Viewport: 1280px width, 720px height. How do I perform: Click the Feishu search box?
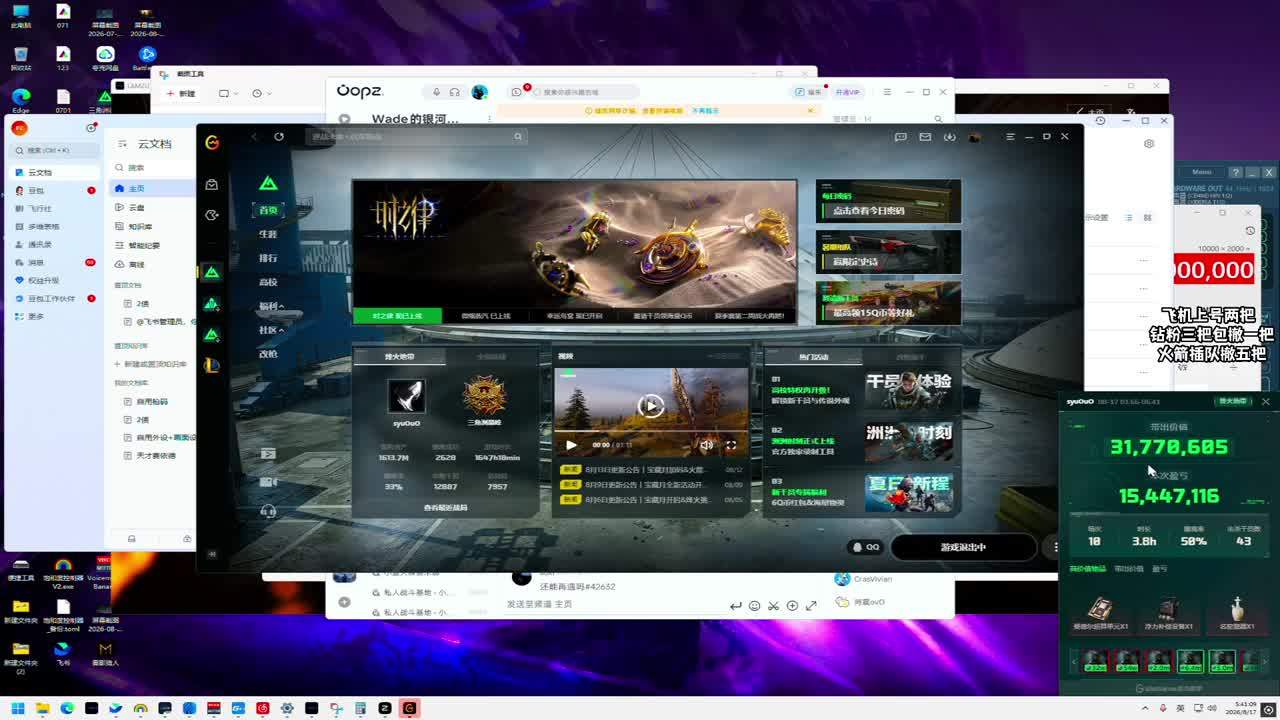coord(53,150)
